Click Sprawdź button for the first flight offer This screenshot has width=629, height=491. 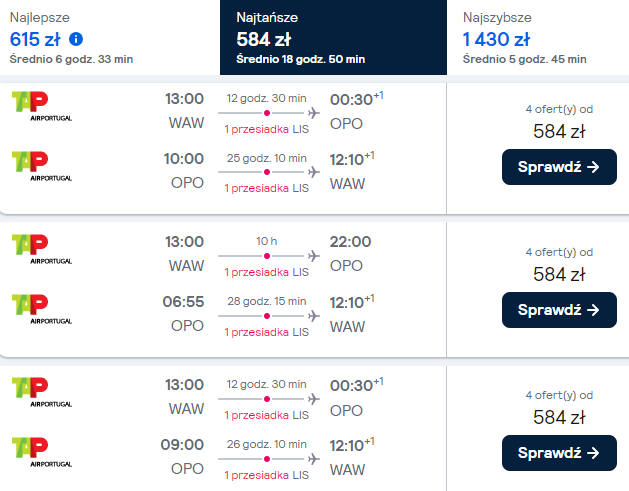click(559, 167)
